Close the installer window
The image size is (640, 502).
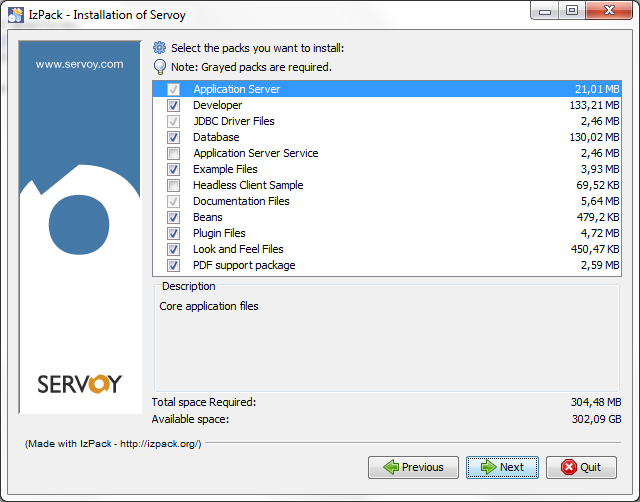(609, 11)
